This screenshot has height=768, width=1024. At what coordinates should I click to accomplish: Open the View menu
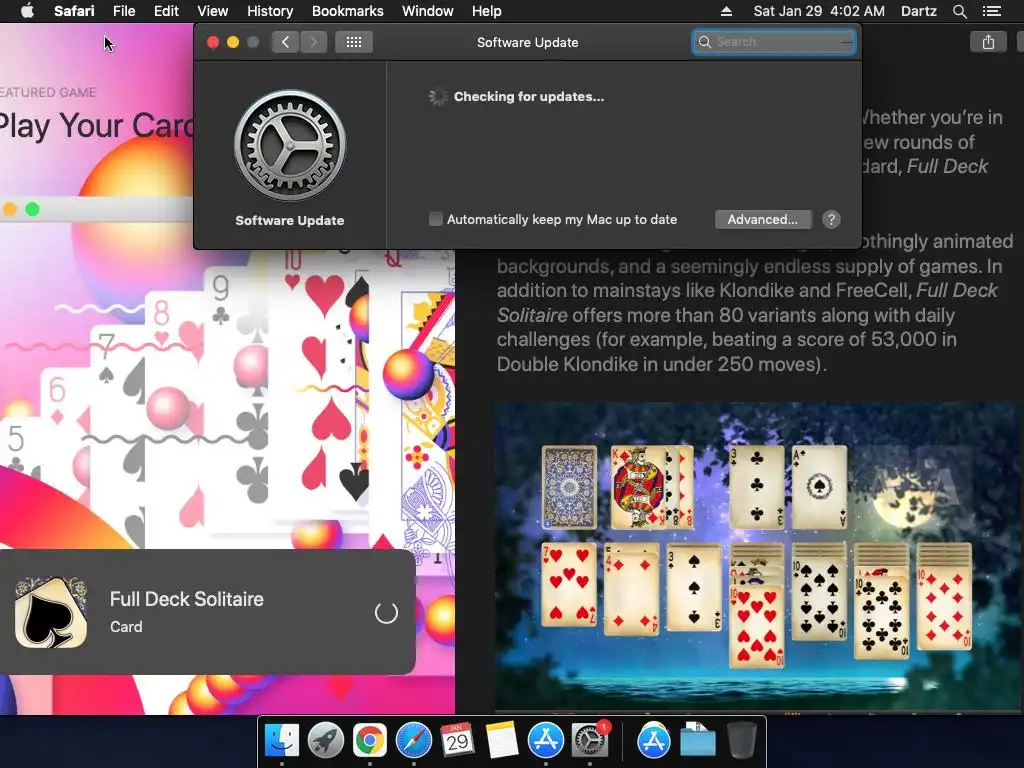coord(212,11)
